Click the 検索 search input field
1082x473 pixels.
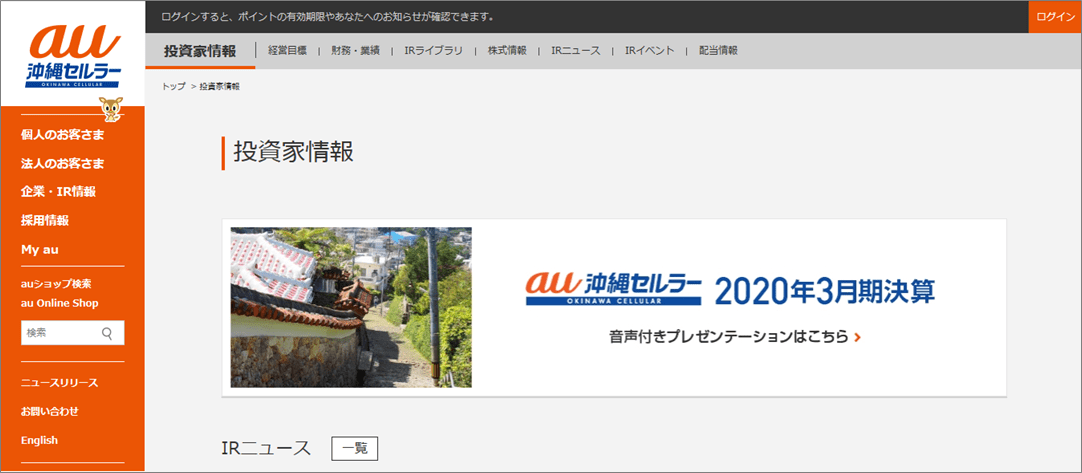pos(72,333)
